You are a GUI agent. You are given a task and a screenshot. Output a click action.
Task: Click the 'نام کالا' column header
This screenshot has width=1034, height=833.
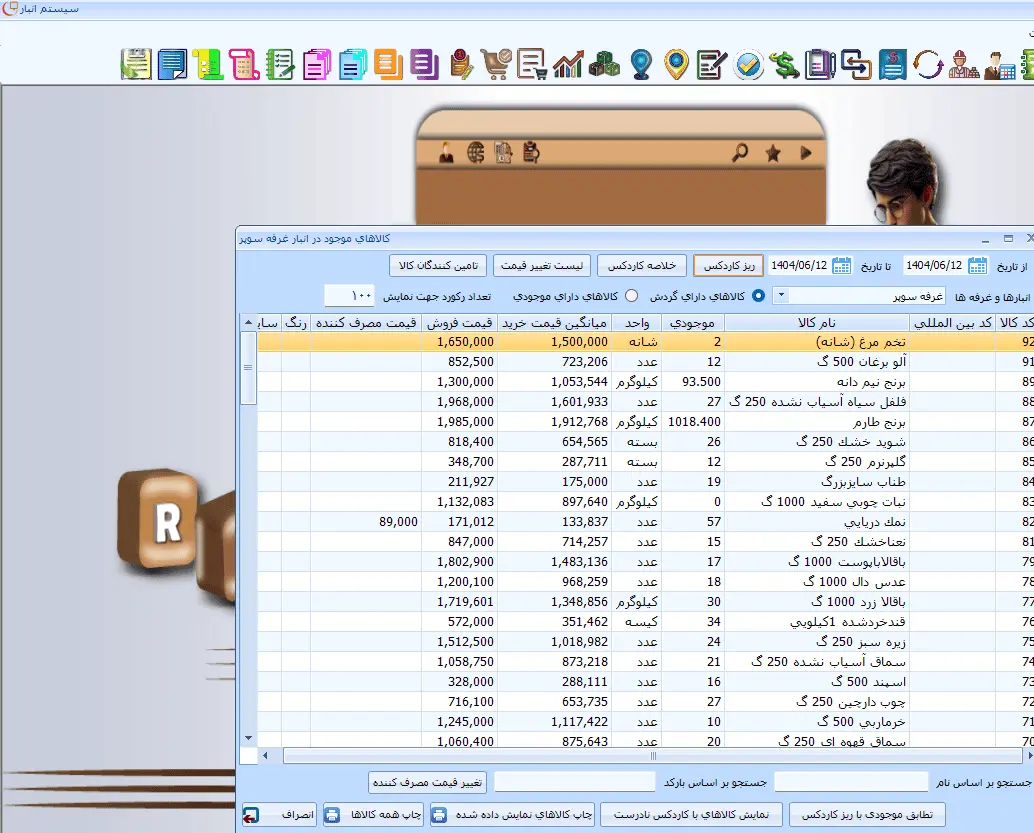click(816, 323)
